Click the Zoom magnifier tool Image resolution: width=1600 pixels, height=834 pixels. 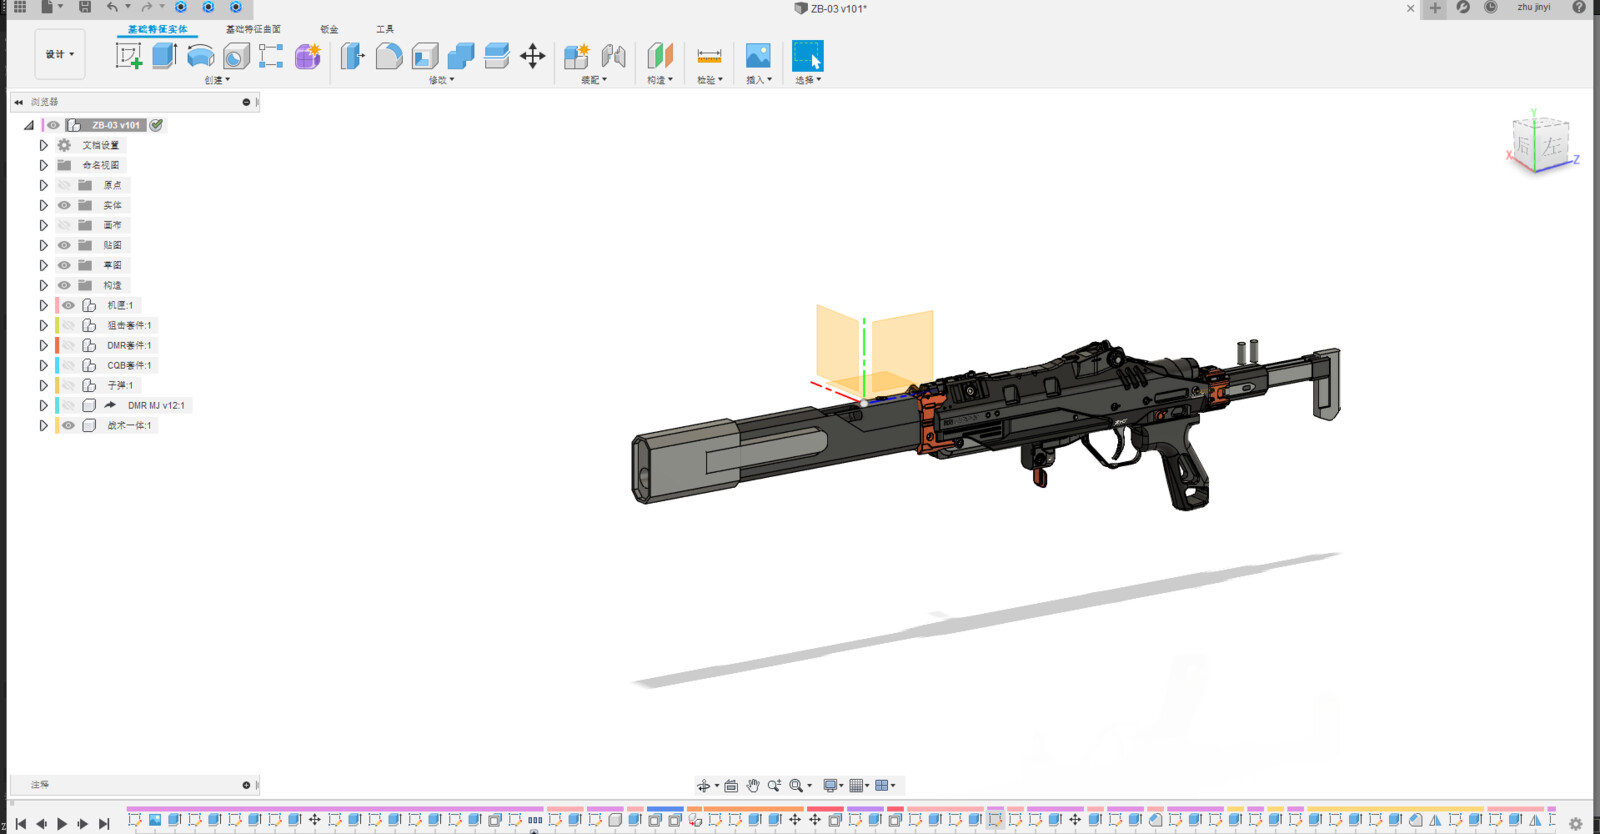tap(774, 786)
